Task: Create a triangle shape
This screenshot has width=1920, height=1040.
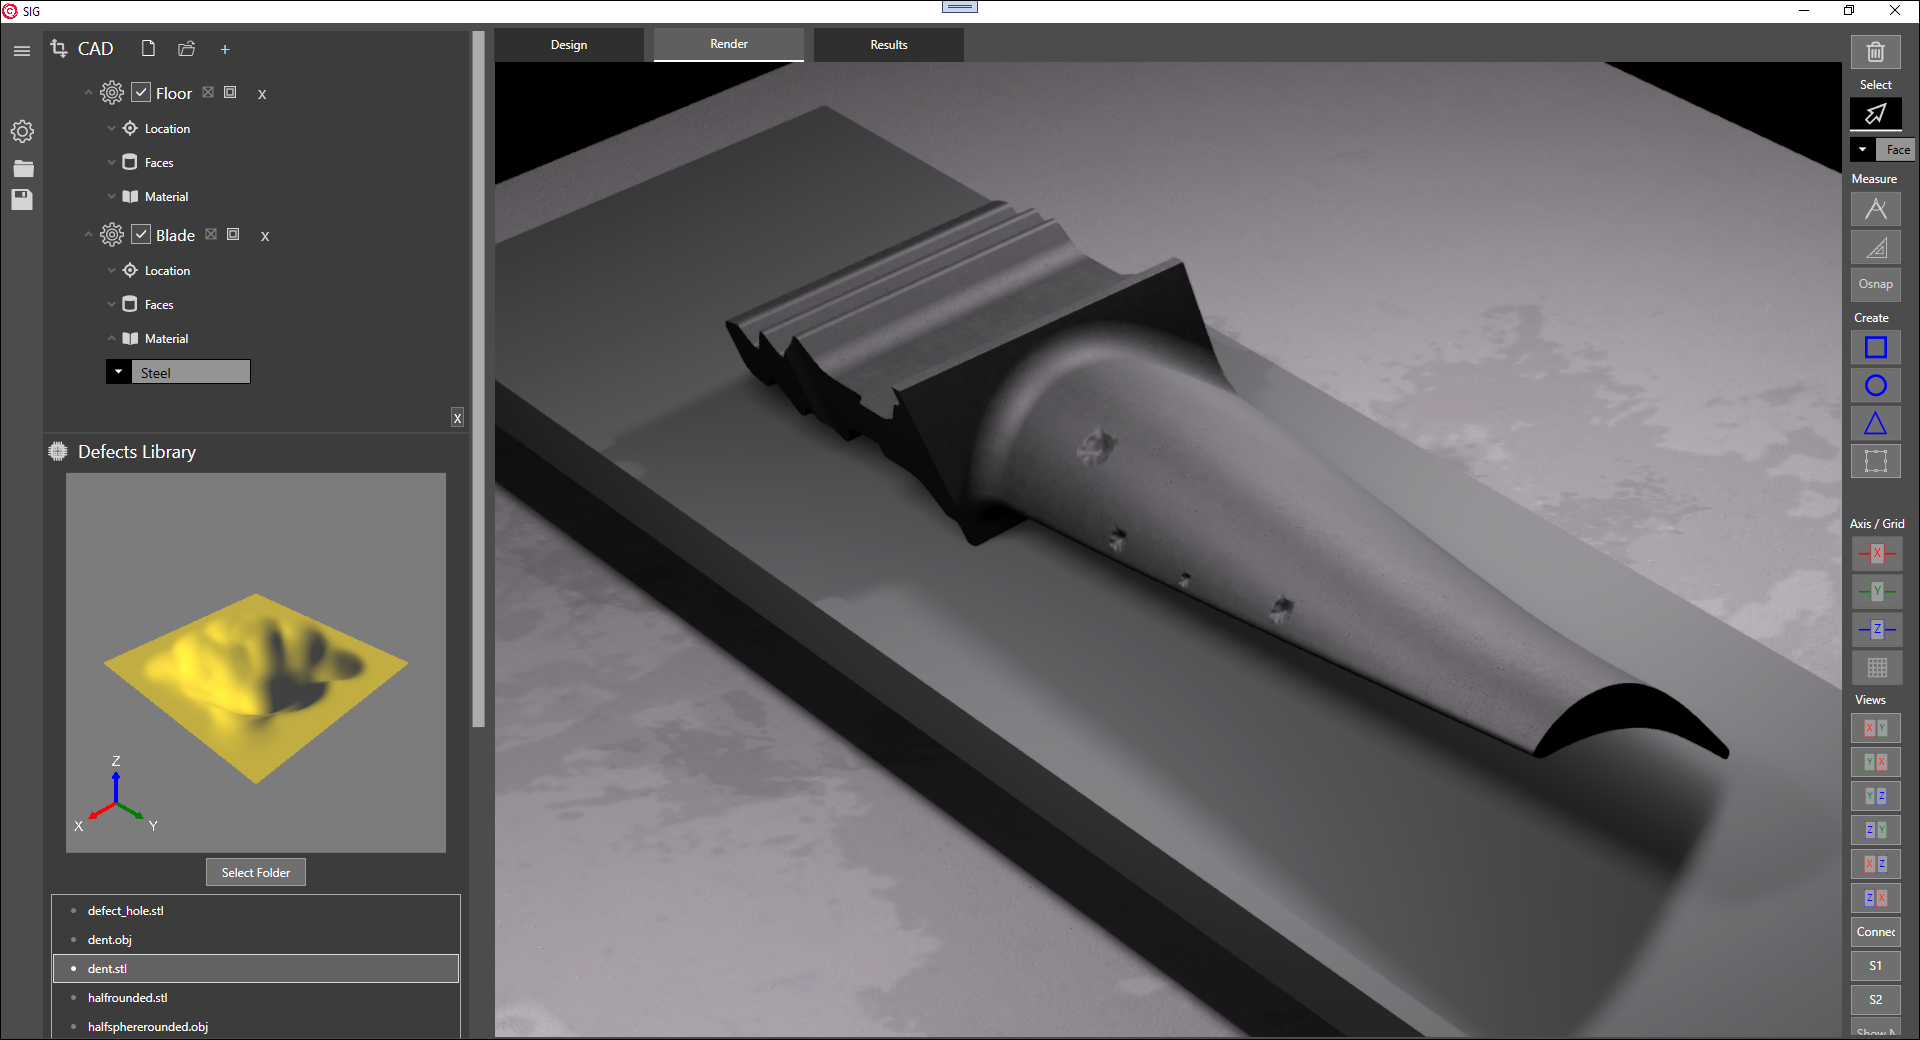Action: [x=1875, y=424]
